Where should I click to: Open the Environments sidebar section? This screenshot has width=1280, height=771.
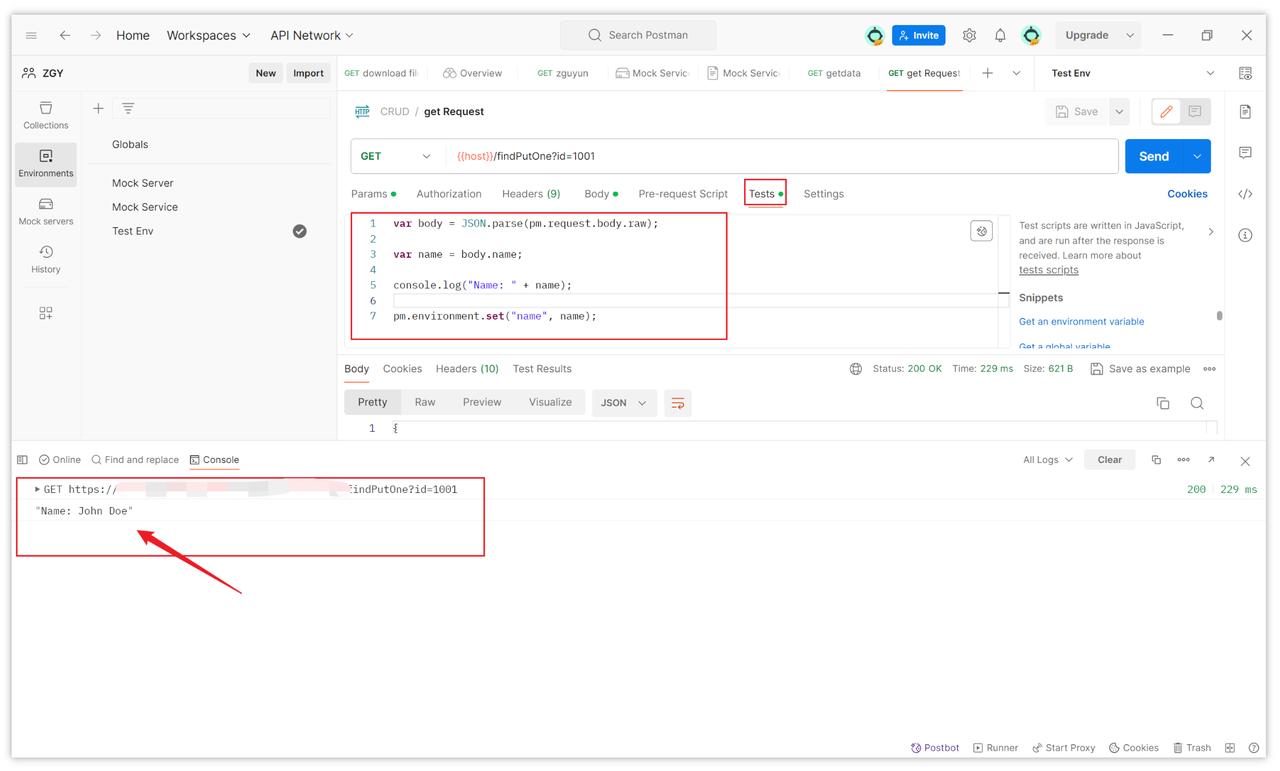46,163
